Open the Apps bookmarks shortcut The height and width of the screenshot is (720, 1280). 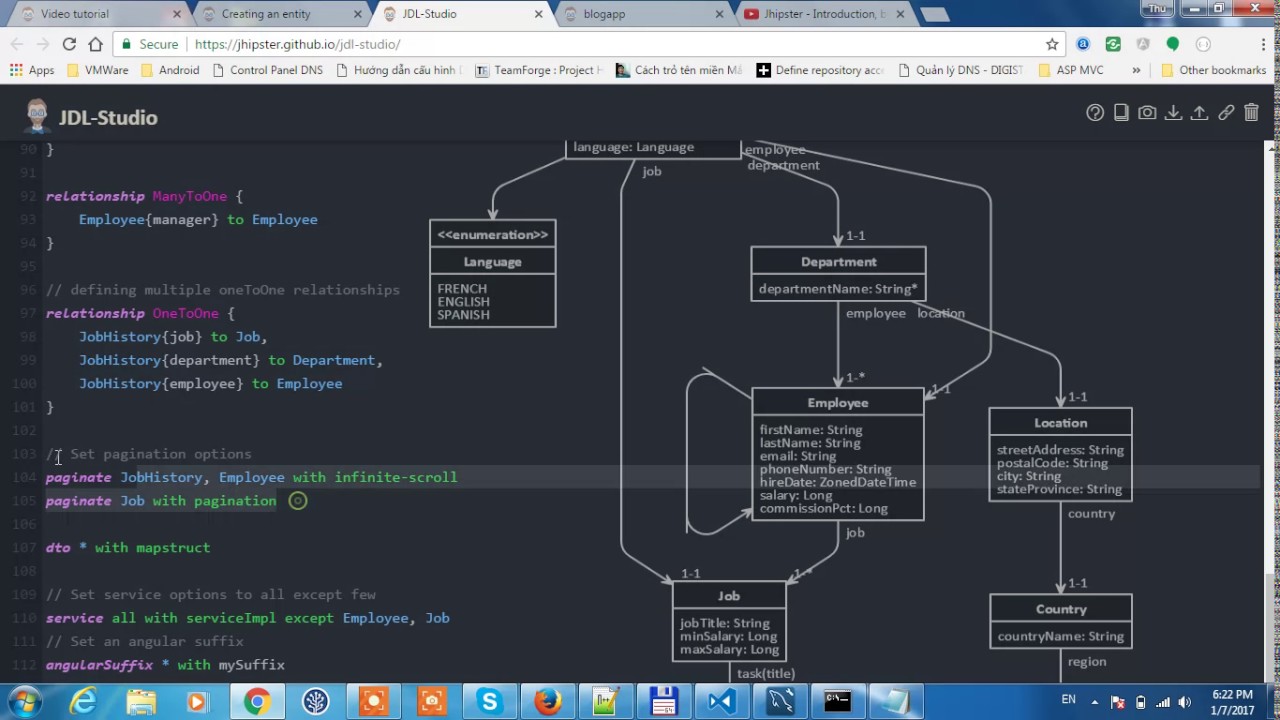(x=32, y=70)
